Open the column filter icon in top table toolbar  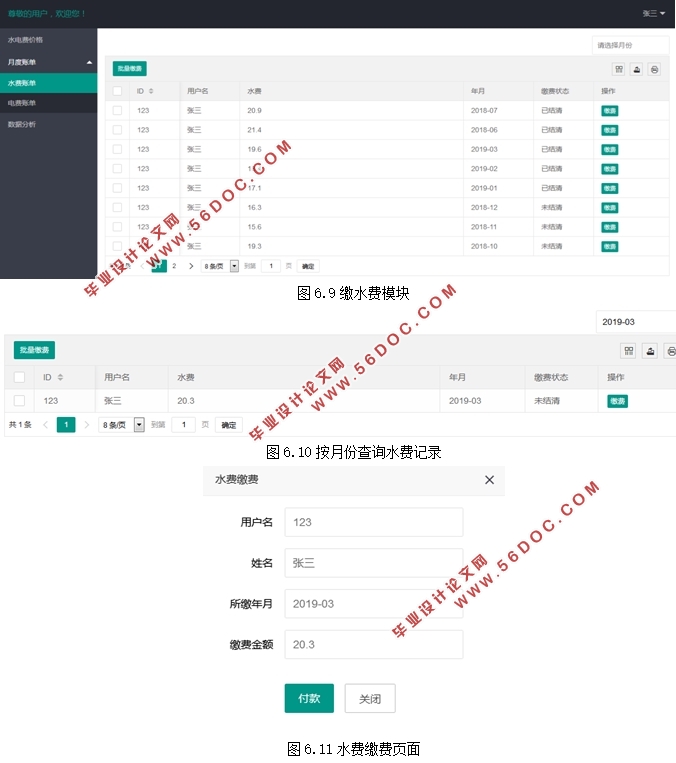click(619, 69)
